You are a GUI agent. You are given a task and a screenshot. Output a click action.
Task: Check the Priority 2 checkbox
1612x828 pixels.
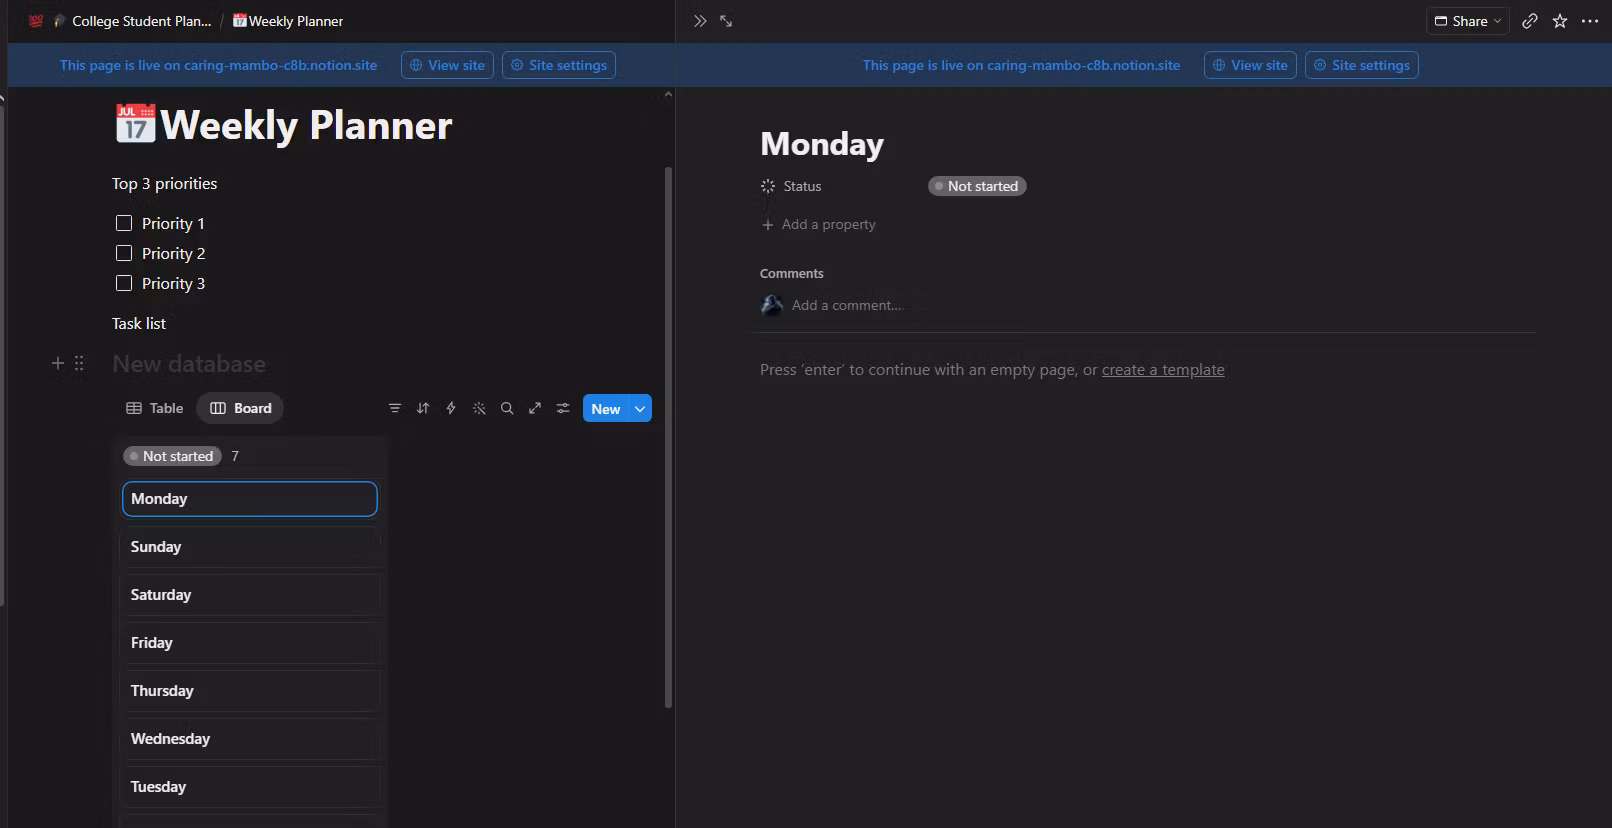(124, 253)
